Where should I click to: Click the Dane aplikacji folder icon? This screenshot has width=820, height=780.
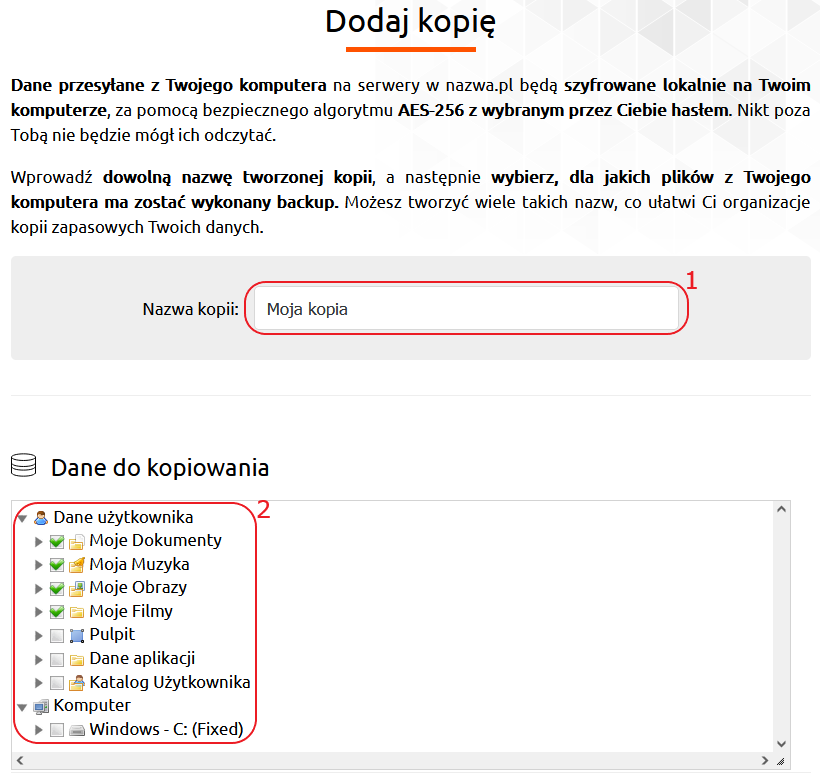tap(77, 660)
